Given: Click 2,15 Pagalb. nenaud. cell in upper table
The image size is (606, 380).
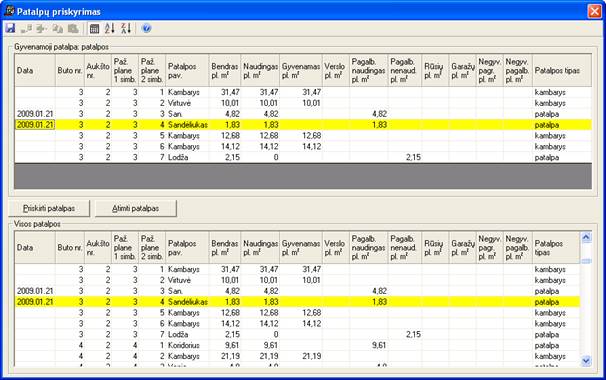Looking at the screenshot, I should [405, 157].
